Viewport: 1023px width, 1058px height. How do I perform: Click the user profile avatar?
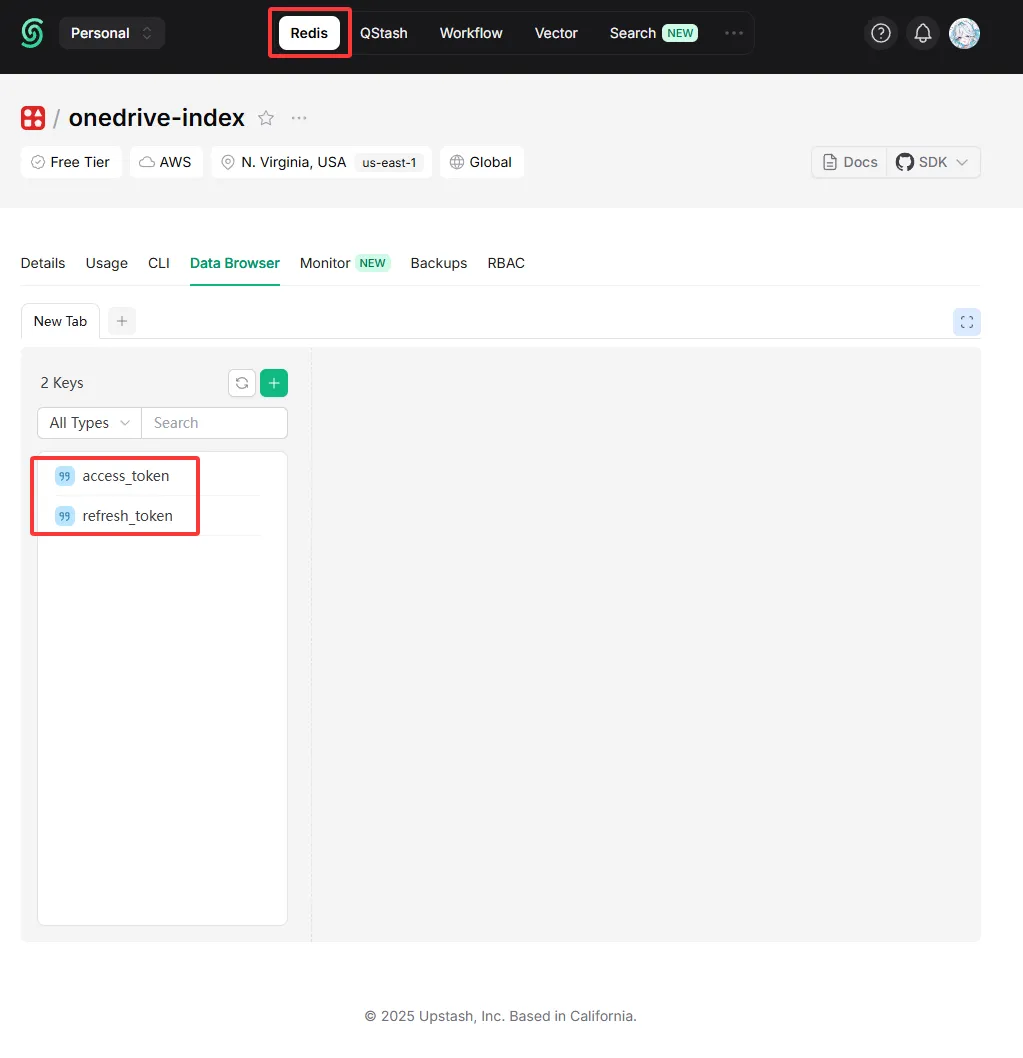pyautogui.click(x=964, y=33)
